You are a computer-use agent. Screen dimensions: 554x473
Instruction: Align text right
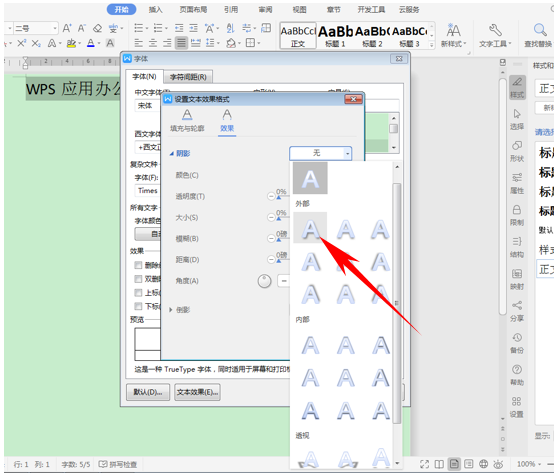pyautogui.click(x=167, y=43)
